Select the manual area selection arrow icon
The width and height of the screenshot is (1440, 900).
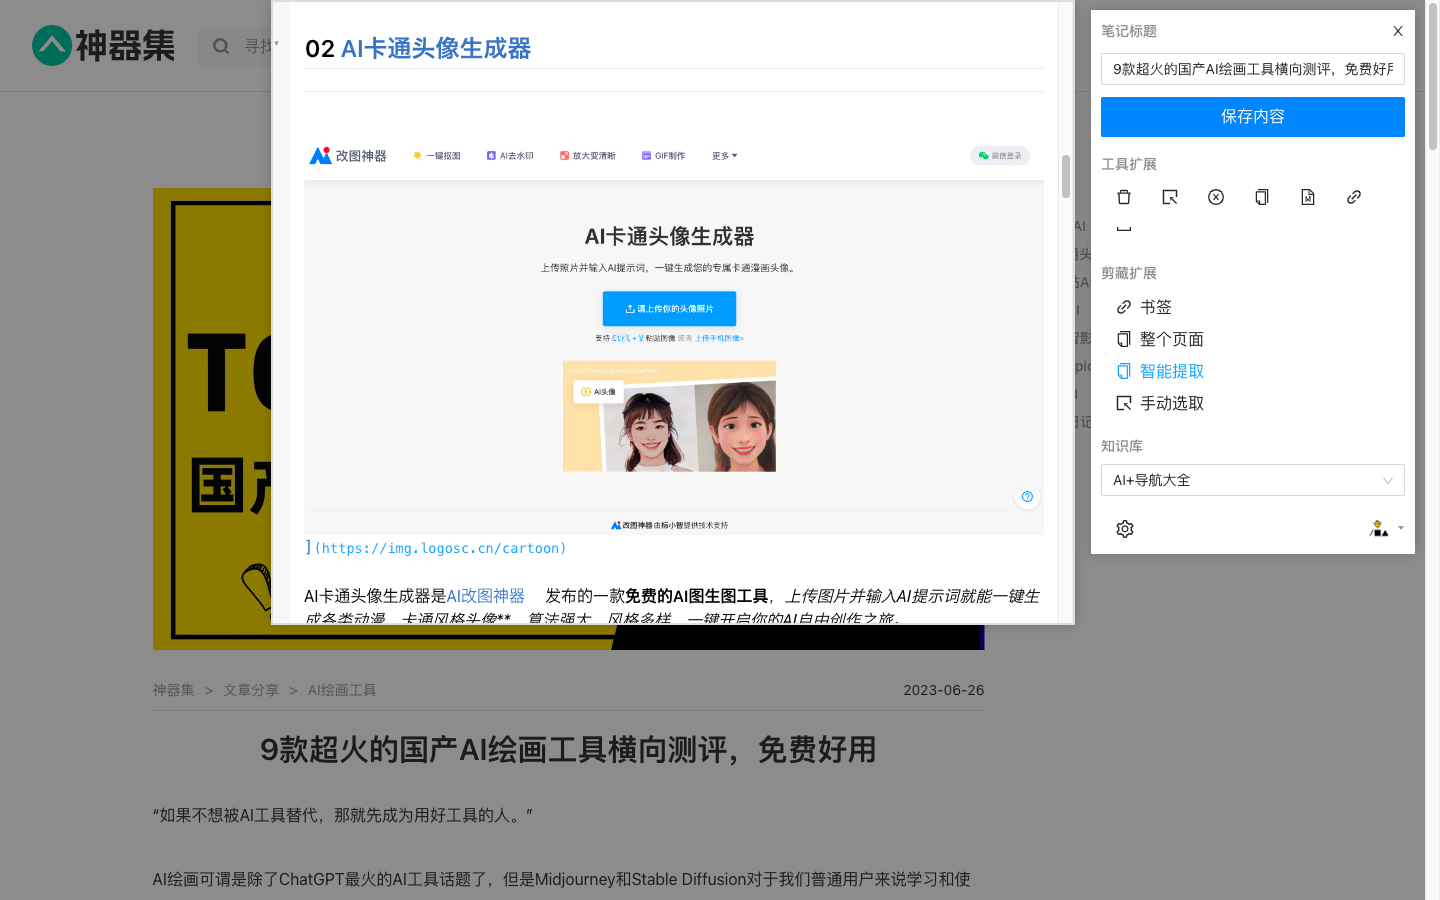(x=1170, y=197)
